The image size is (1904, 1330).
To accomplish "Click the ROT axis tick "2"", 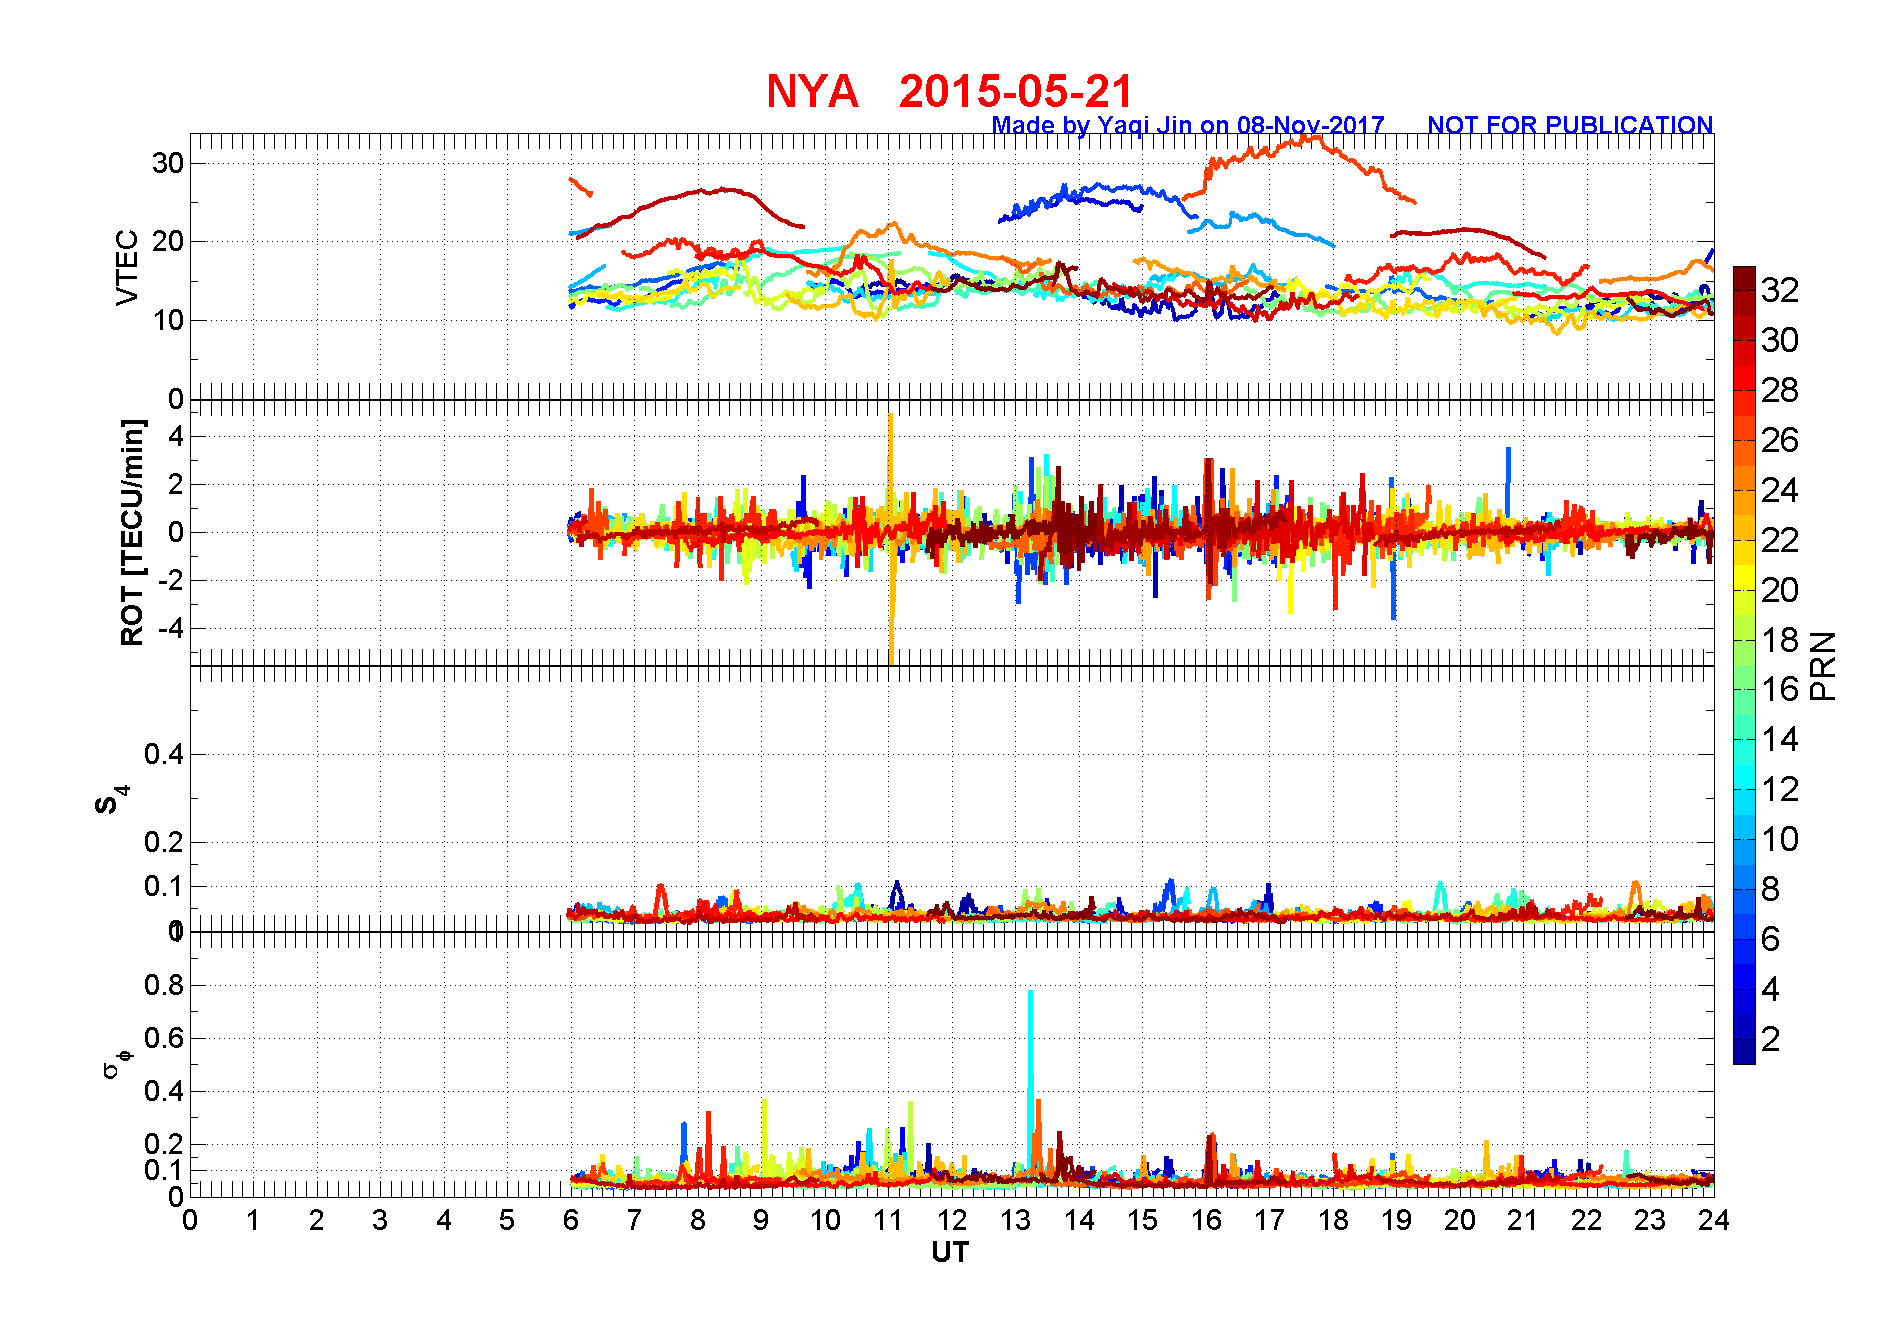I will pyautogui.click(x=177, y=485).
